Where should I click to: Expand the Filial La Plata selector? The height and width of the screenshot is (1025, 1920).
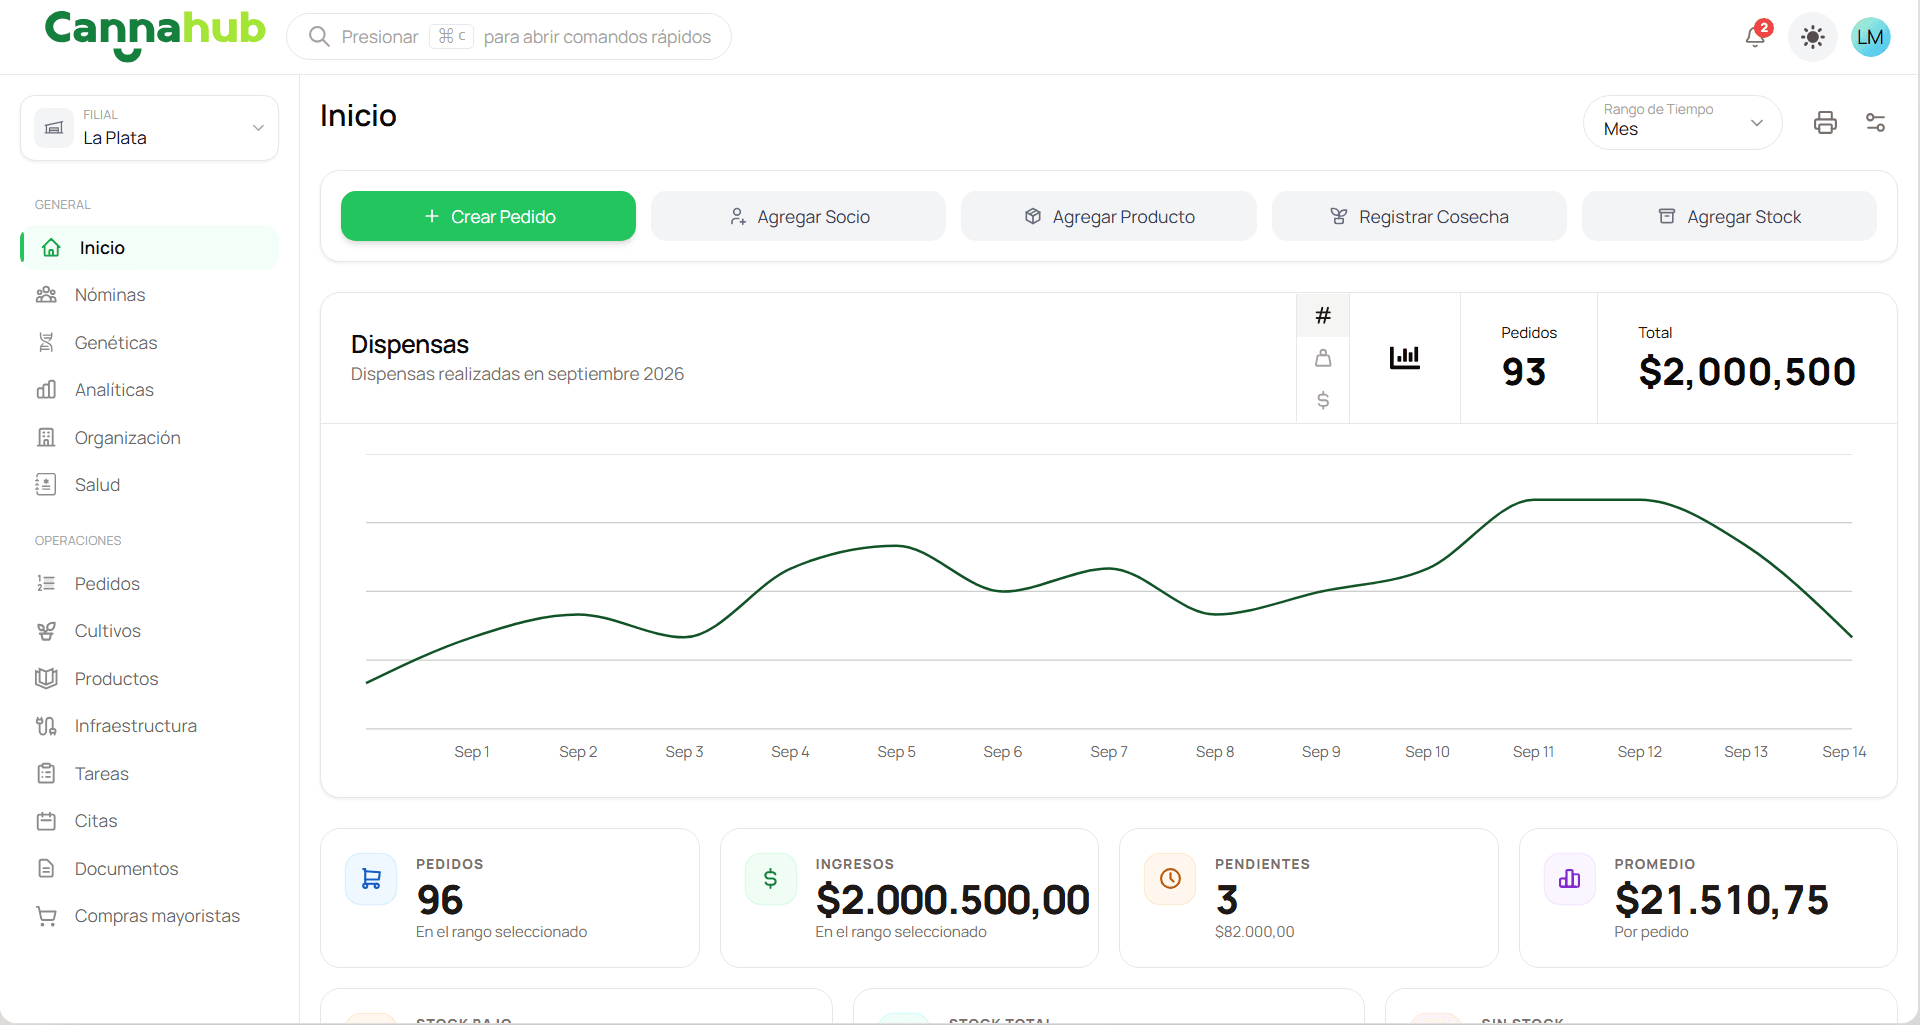pyautogui.click(x=149, y=128)
